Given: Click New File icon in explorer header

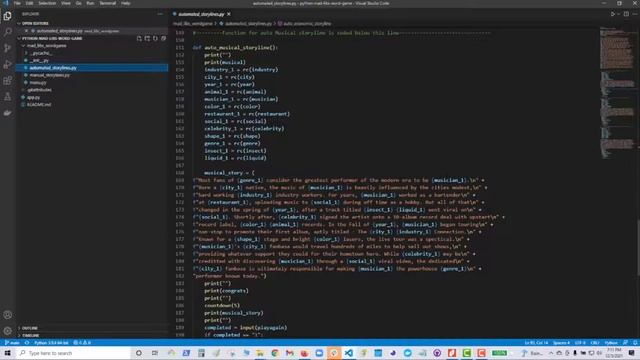Looking at the screenshot, I should [139, 38].
